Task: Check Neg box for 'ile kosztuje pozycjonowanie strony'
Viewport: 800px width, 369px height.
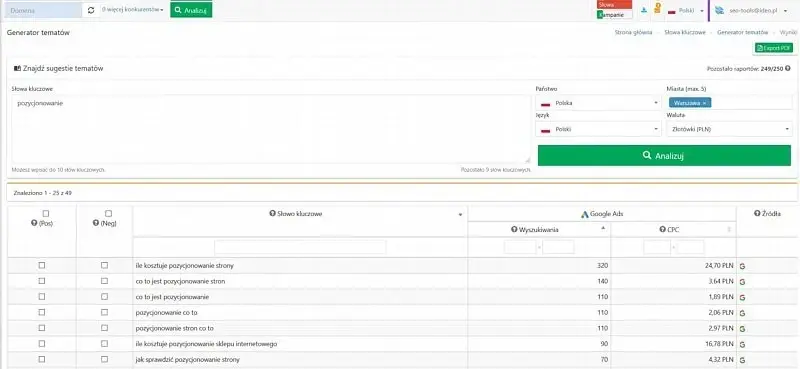Action: [x=105, y=265]
